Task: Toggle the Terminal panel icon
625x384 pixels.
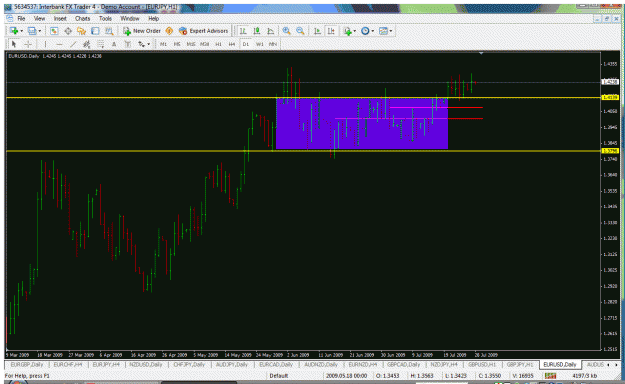Action: (x=95, y=31)
